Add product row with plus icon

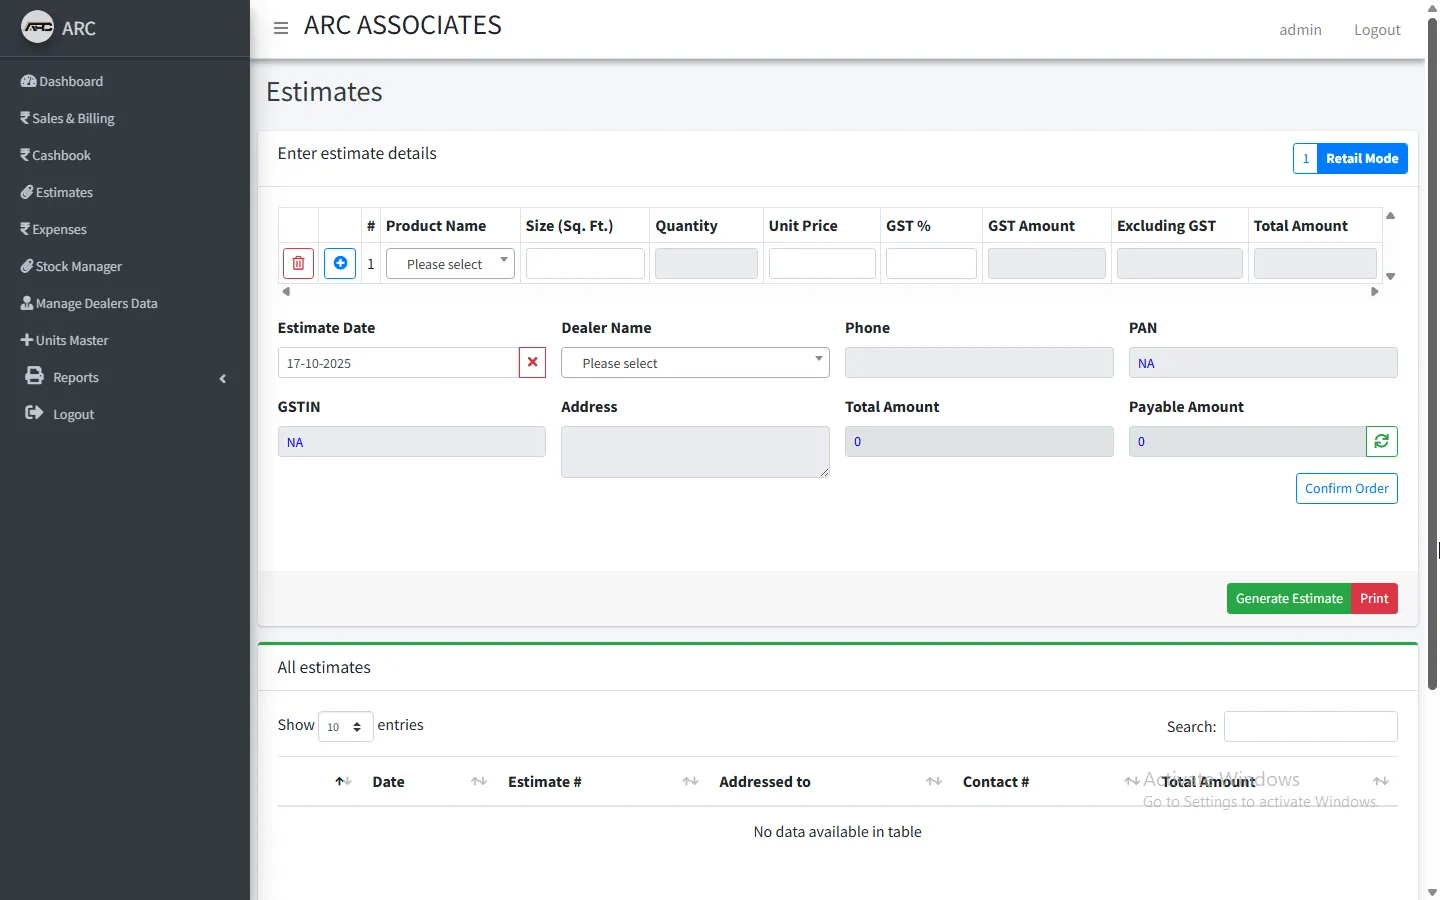[340, 264]
